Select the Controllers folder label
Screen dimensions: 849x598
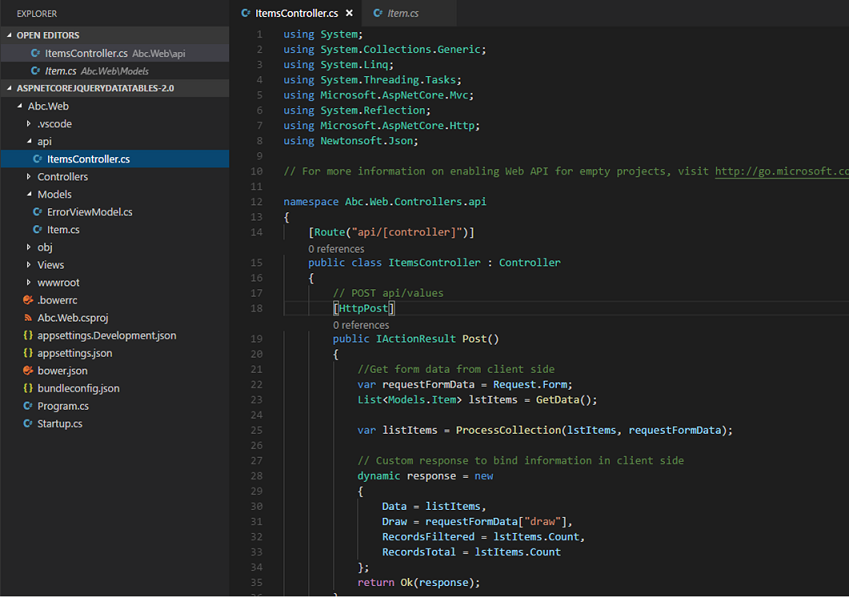pyautogui.click(x=62, y=177)
